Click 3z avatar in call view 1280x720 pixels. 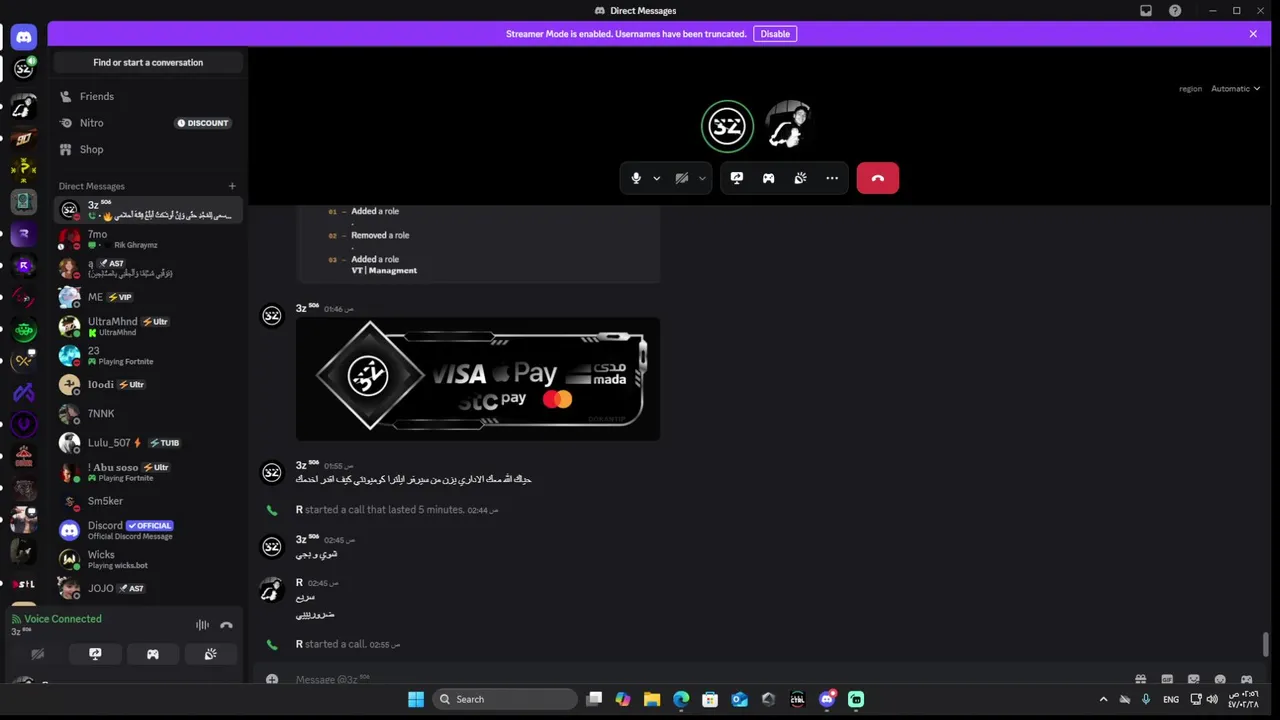[727, 126]
